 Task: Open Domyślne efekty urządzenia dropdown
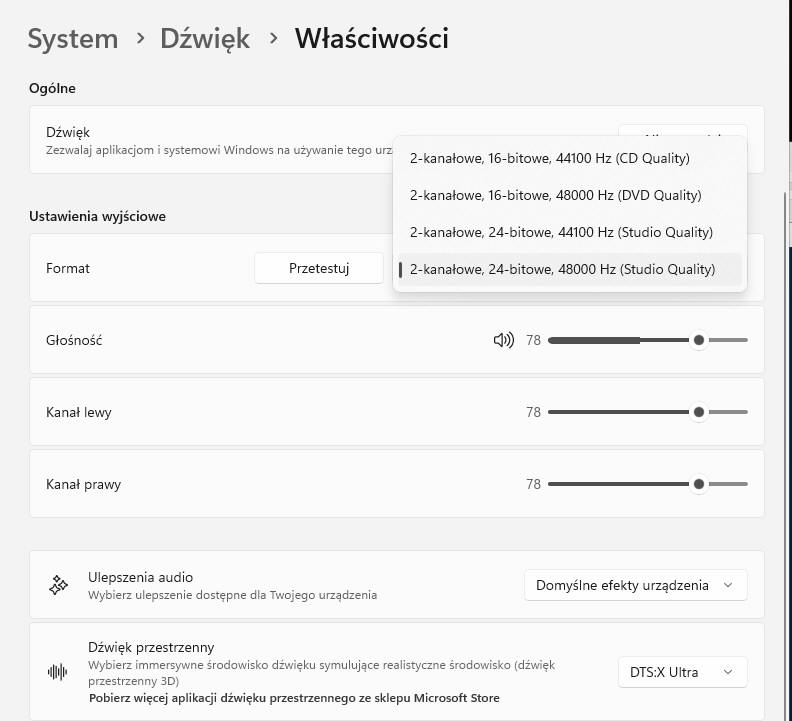635,585
